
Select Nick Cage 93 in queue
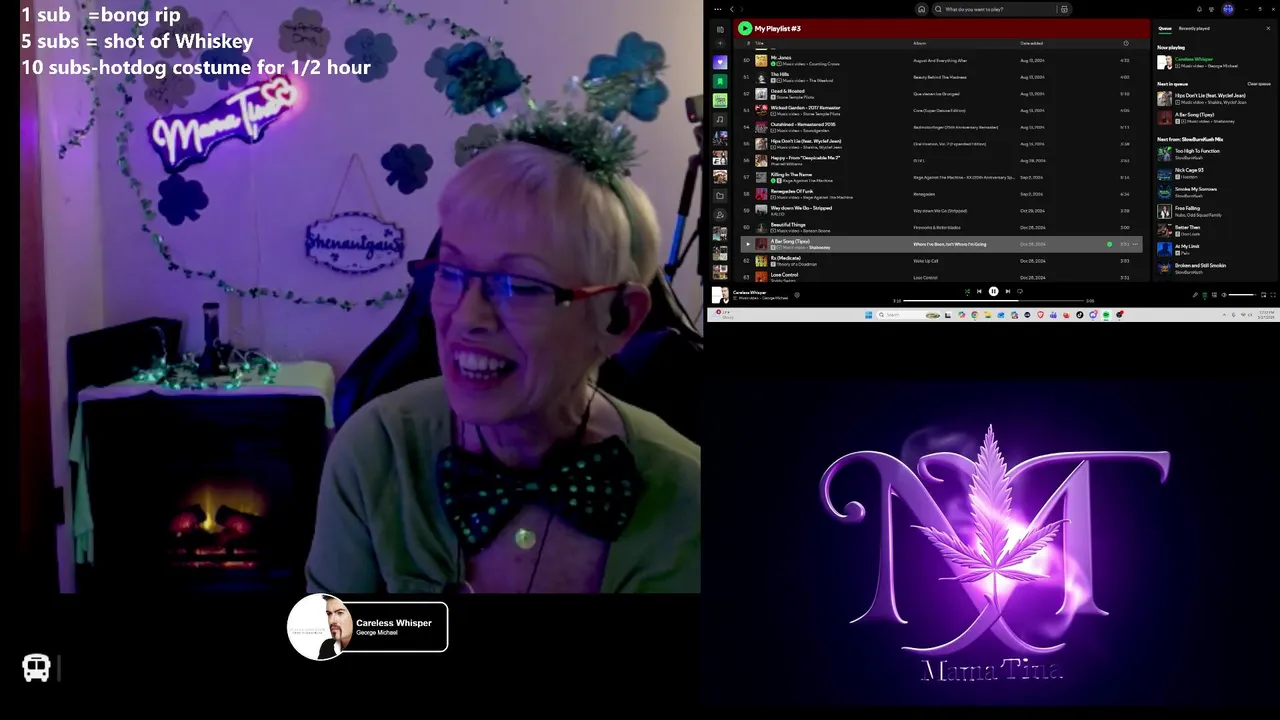pyautogui.click(x=1215, y=172)
